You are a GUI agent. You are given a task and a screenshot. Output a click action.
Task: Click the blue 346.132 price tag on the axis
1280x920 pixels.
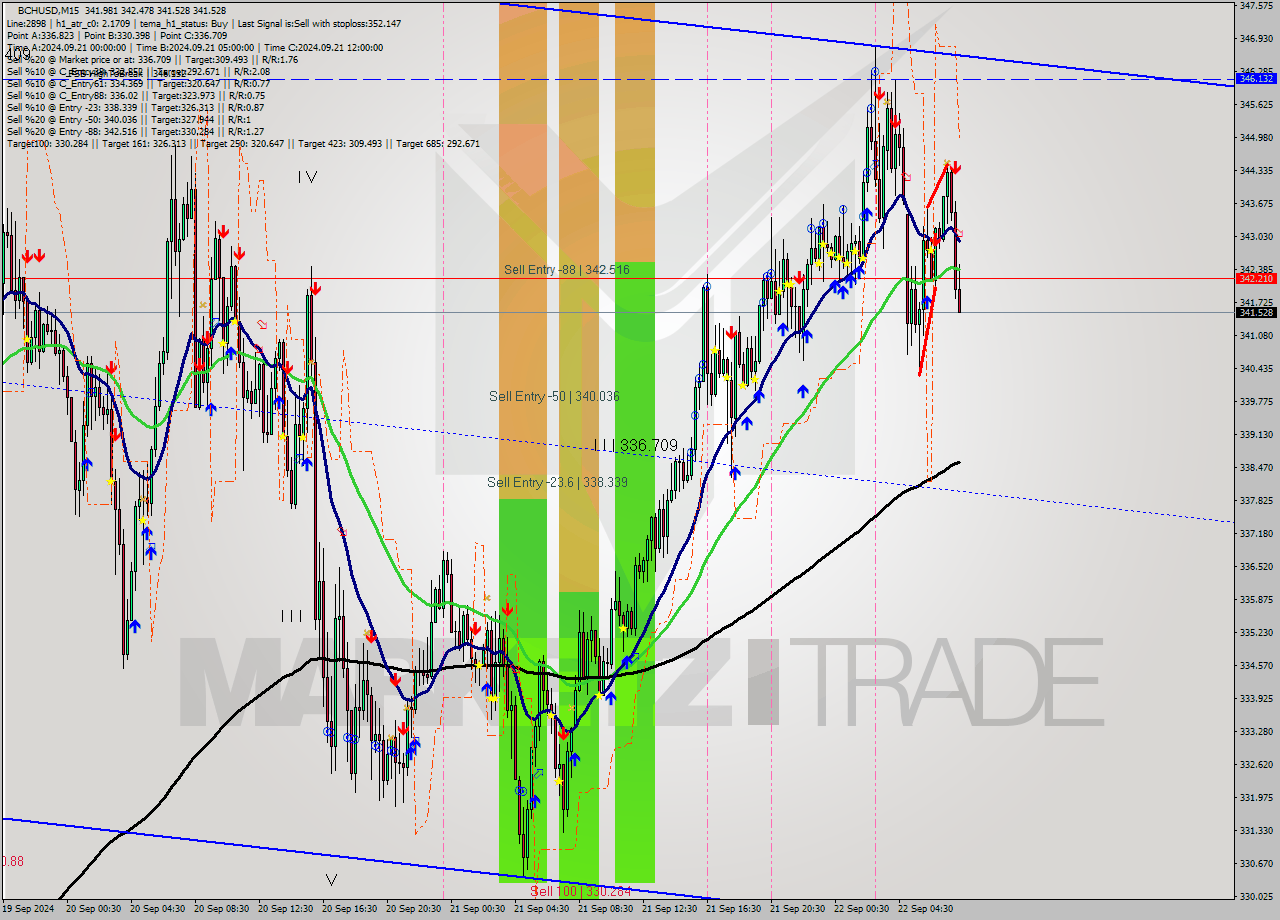pos(1256,78)
